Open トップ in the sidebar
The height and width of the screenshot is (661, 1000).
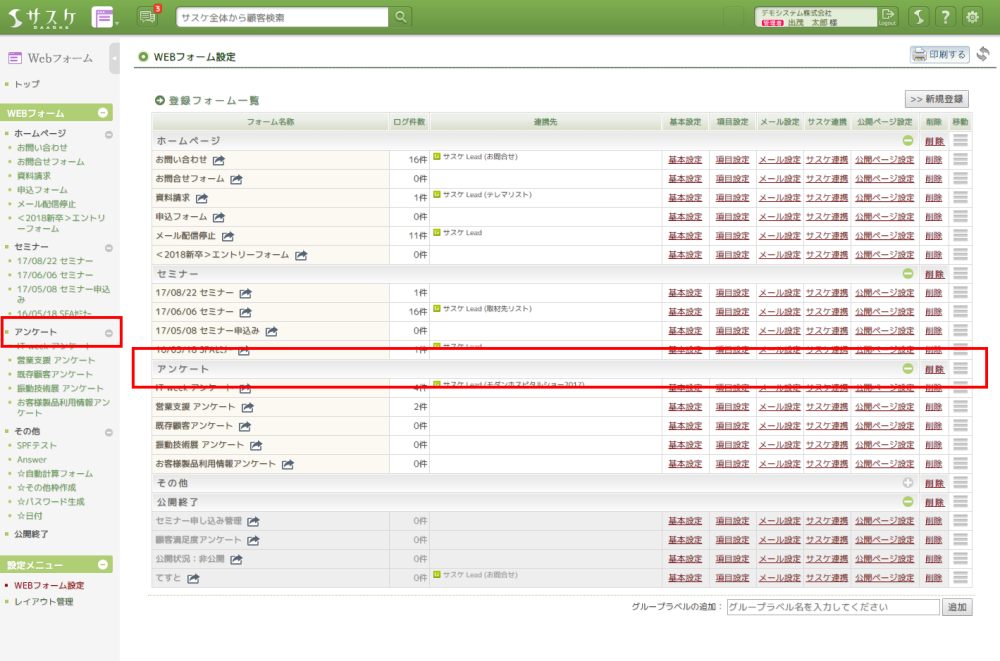click(x=27, y=85)
